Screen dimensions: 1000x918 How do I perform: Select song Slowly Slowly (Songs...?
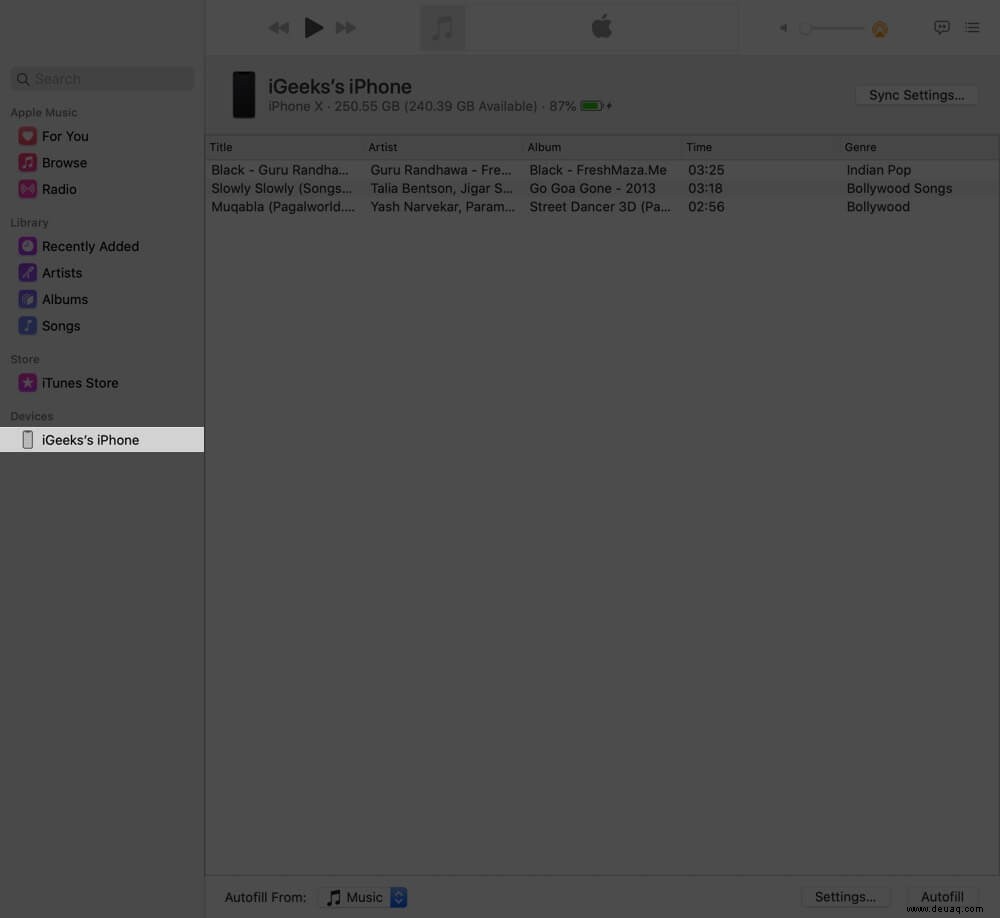click(x=281, y=188)
